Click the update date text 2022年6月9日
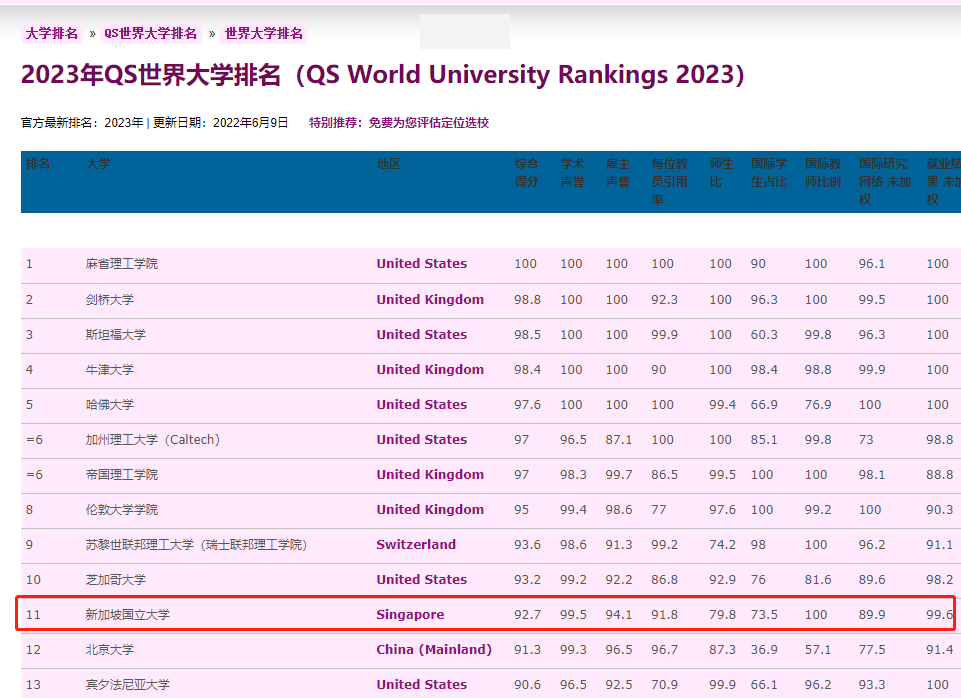Image resolution: width=961 pixels, height=698 pixels. 251,123
